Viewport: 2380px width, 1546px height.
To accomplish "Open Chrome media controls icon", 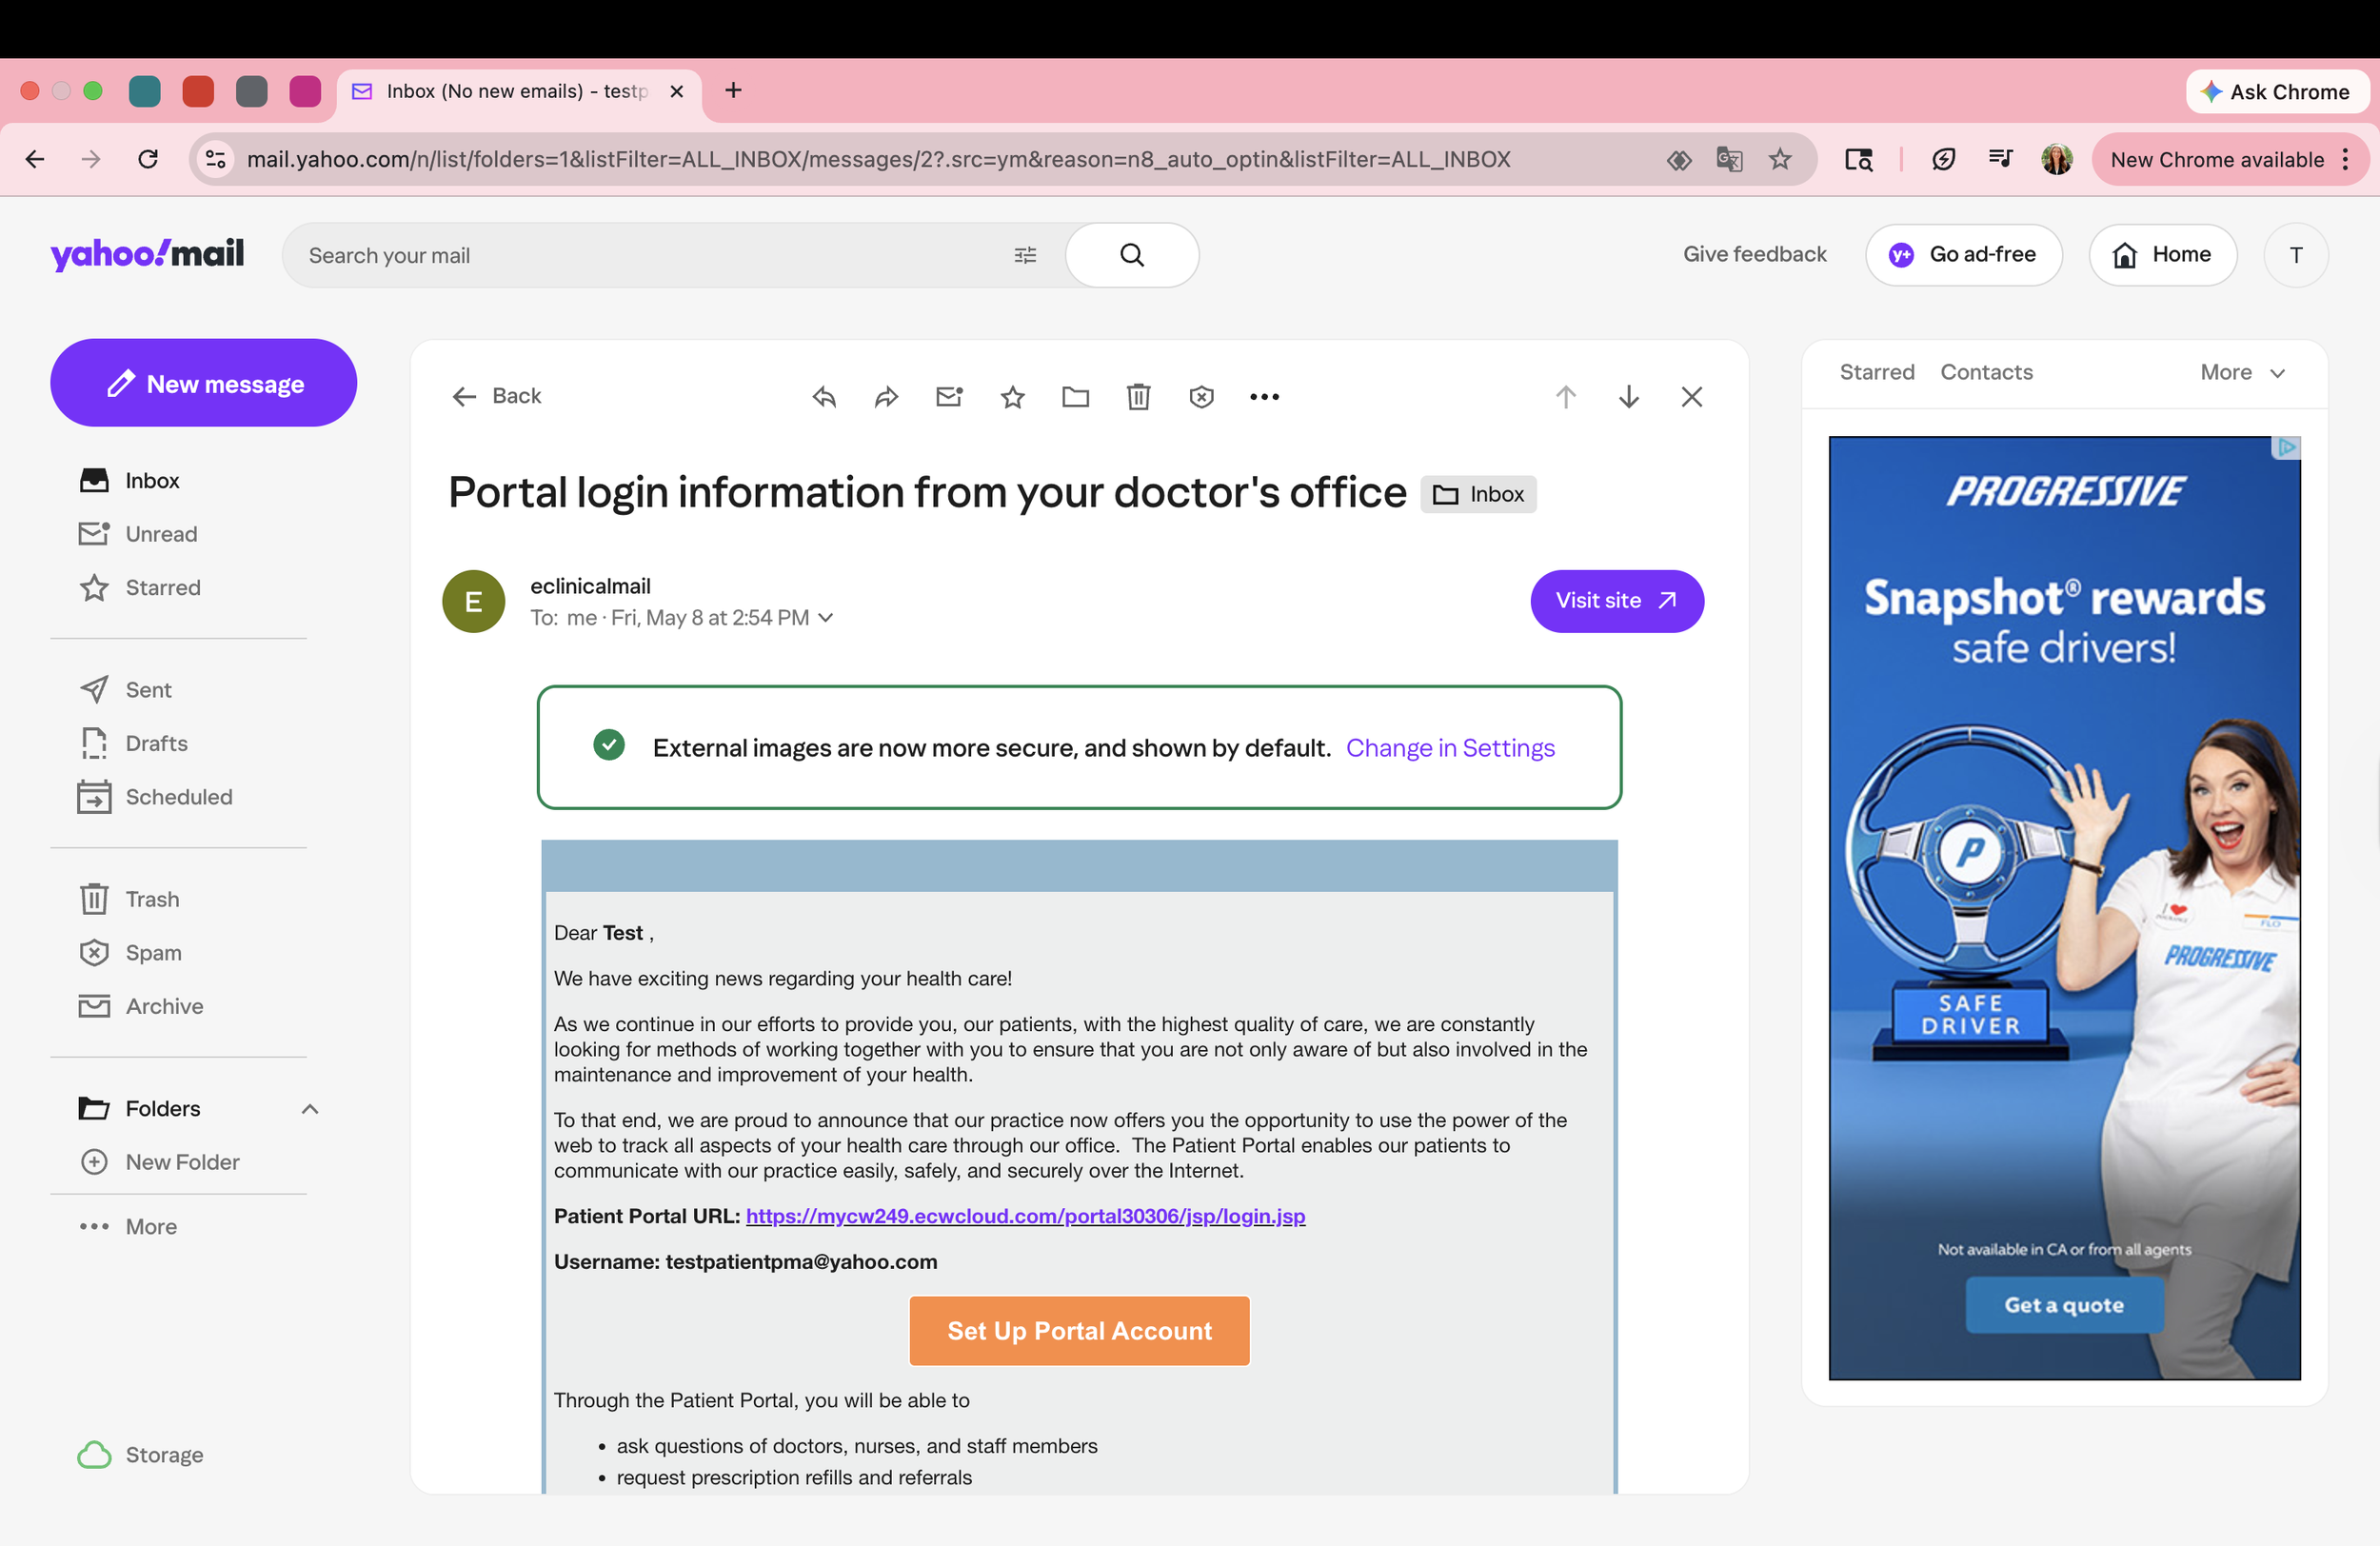I will (x=2000, y=159).
